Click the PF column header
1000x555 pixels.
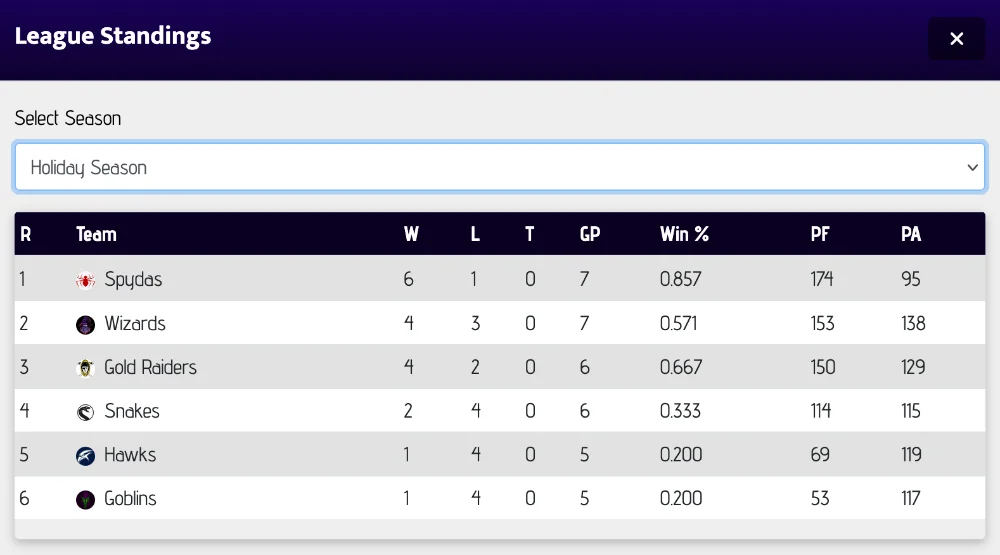(820, 234)
